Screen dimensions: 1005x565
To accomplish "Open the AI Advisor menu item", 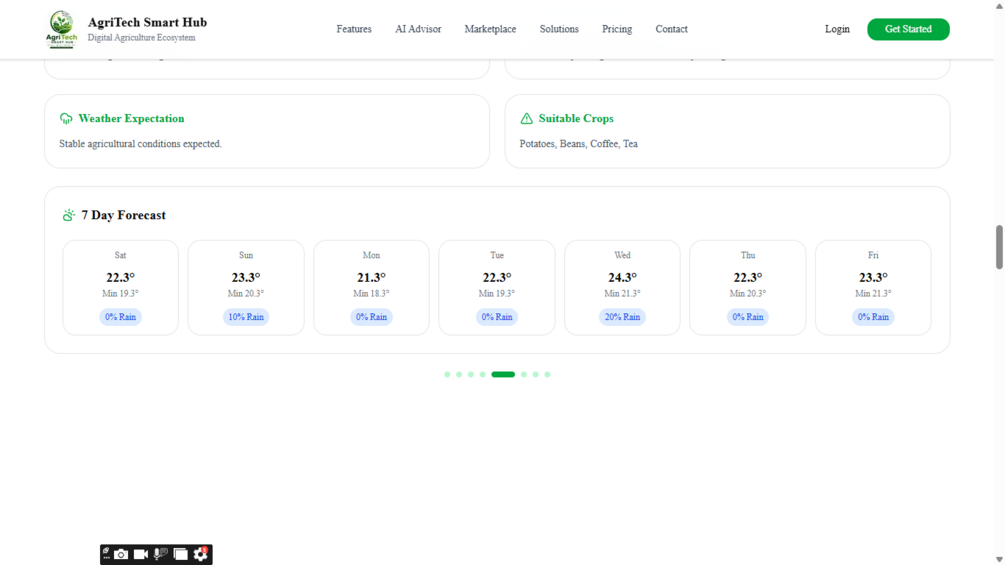I will tap(418, 29).
